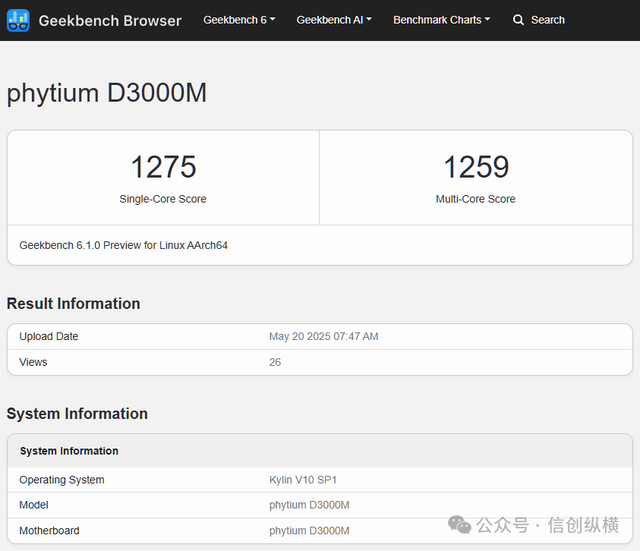Click the 1275 single-core score value

[x=163, y=167]
